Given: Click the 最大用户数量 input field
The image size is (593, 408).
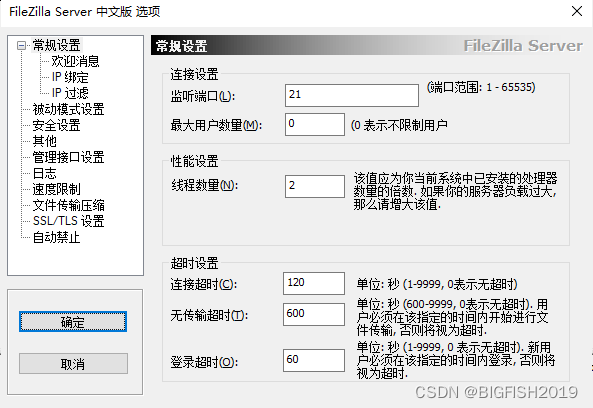Looking at the screenshot, I should pos(315,124).
